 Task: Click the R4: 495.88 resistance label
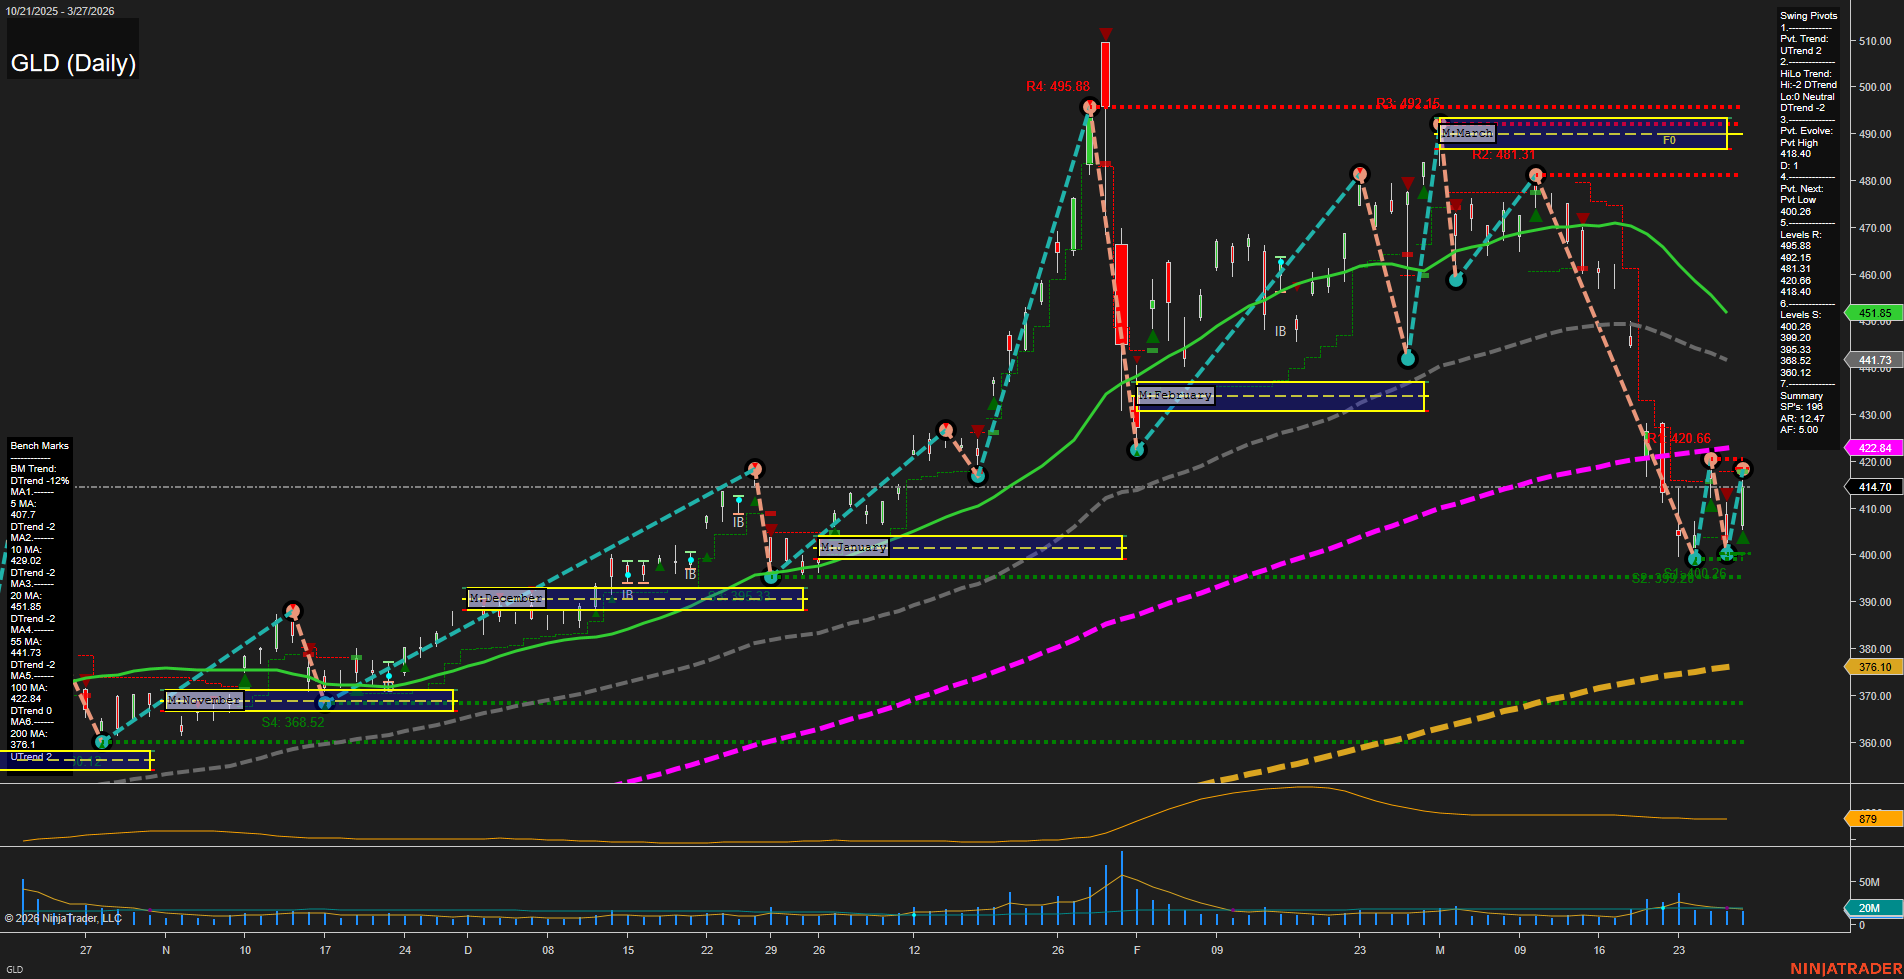[x=1057, y=87]
